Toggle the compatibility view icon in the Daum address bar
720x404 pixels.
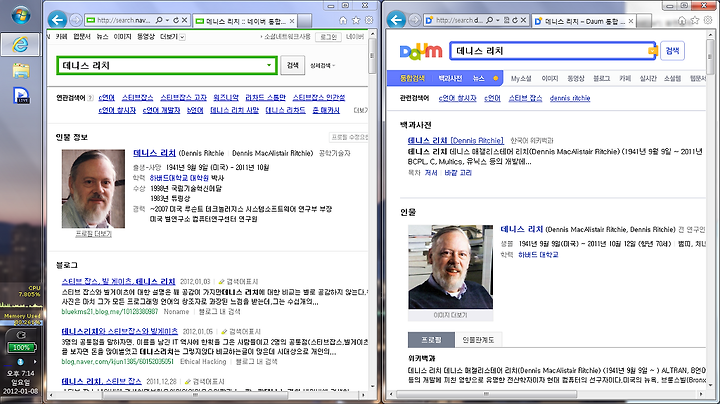click(506, 20)
